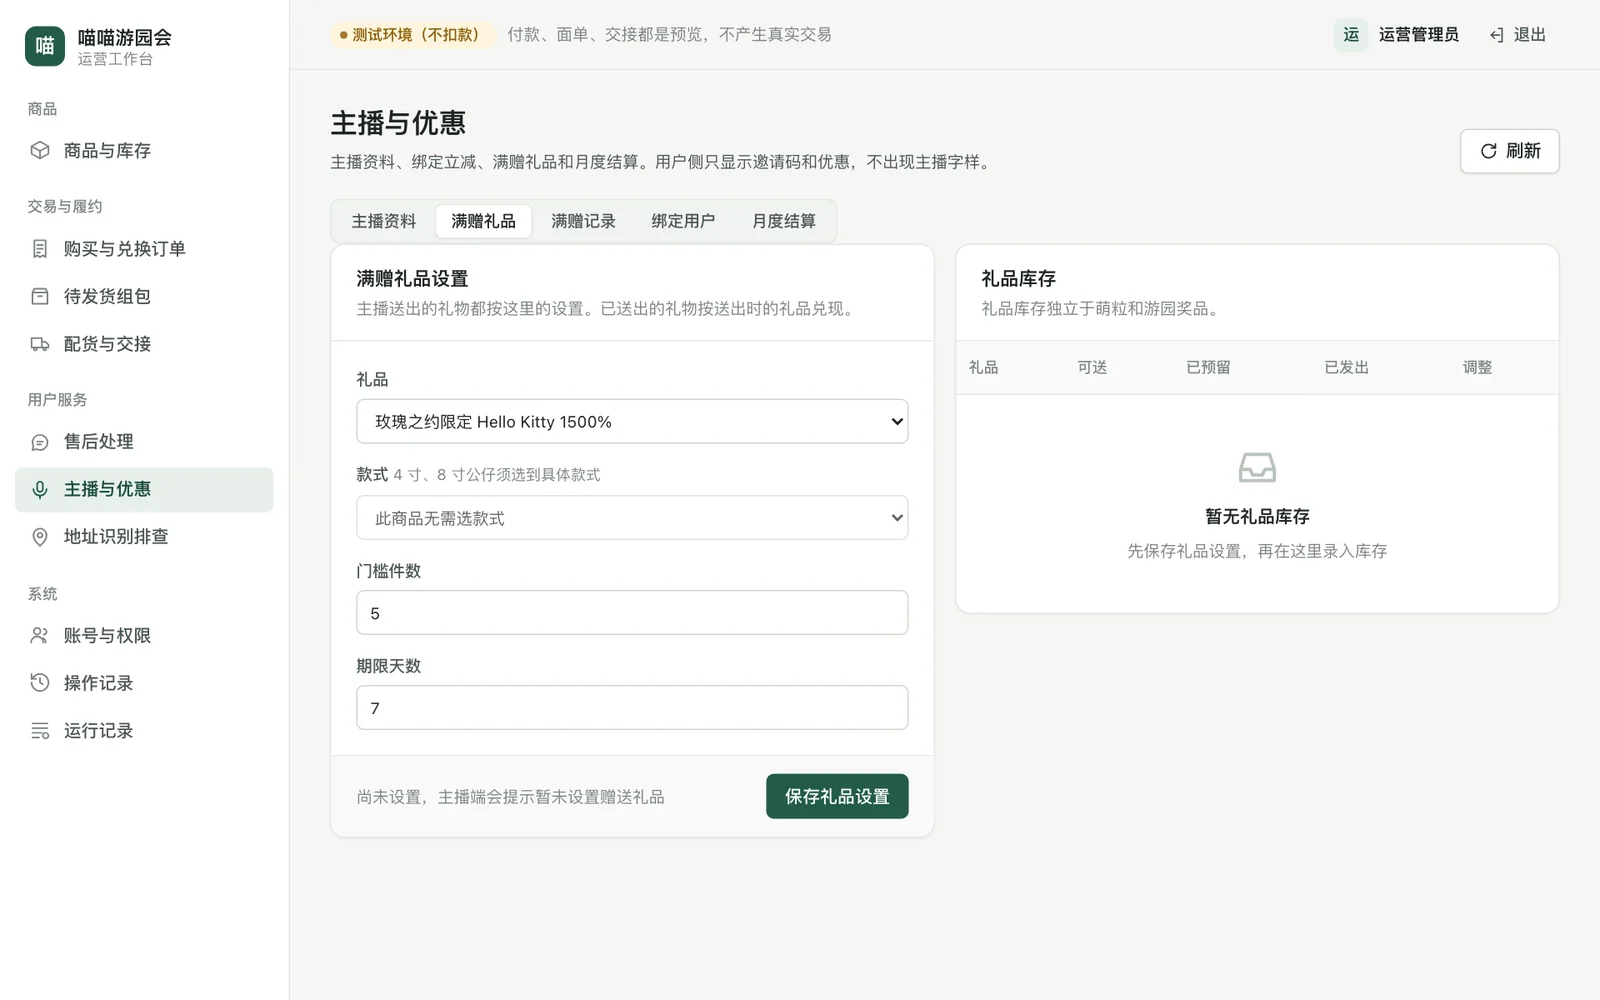Click the 操作记录 history icon
This screenshot has width=1600, height=1000.
[x=40, y=683]
